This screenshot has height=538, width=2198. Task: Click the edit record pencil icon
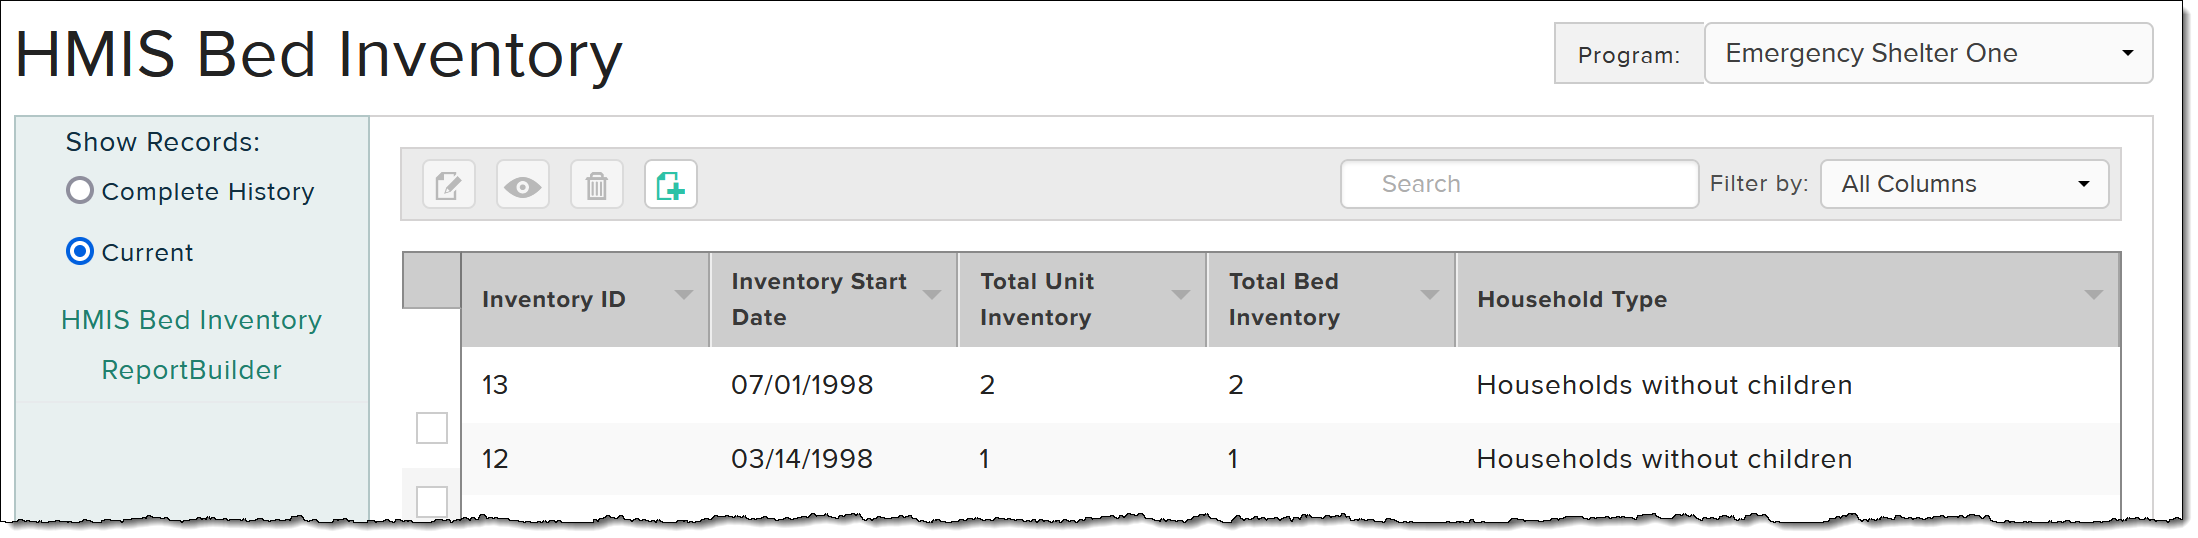pos(448,185)
